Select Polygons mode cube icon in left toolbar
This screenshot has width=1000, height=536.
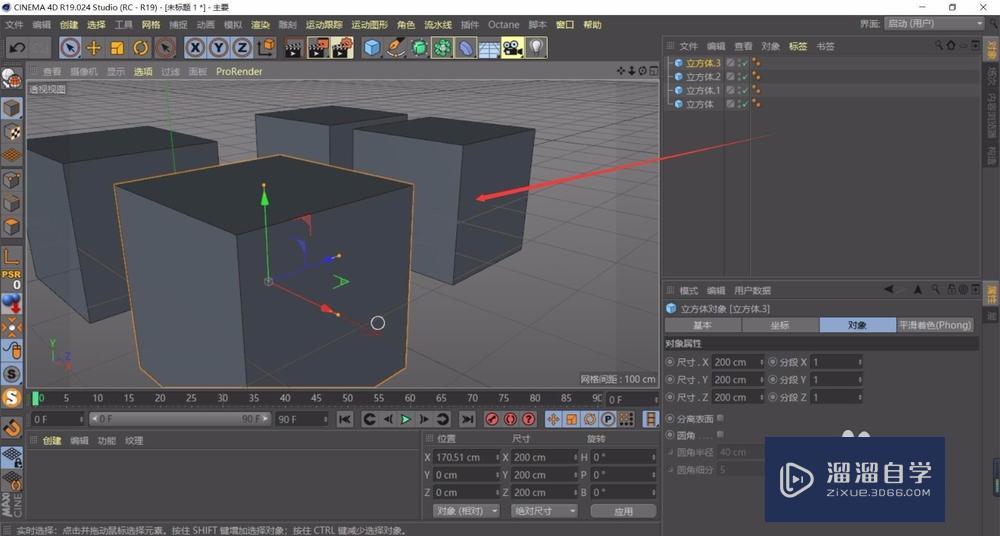pyautogui.click(x=11, y=227)
